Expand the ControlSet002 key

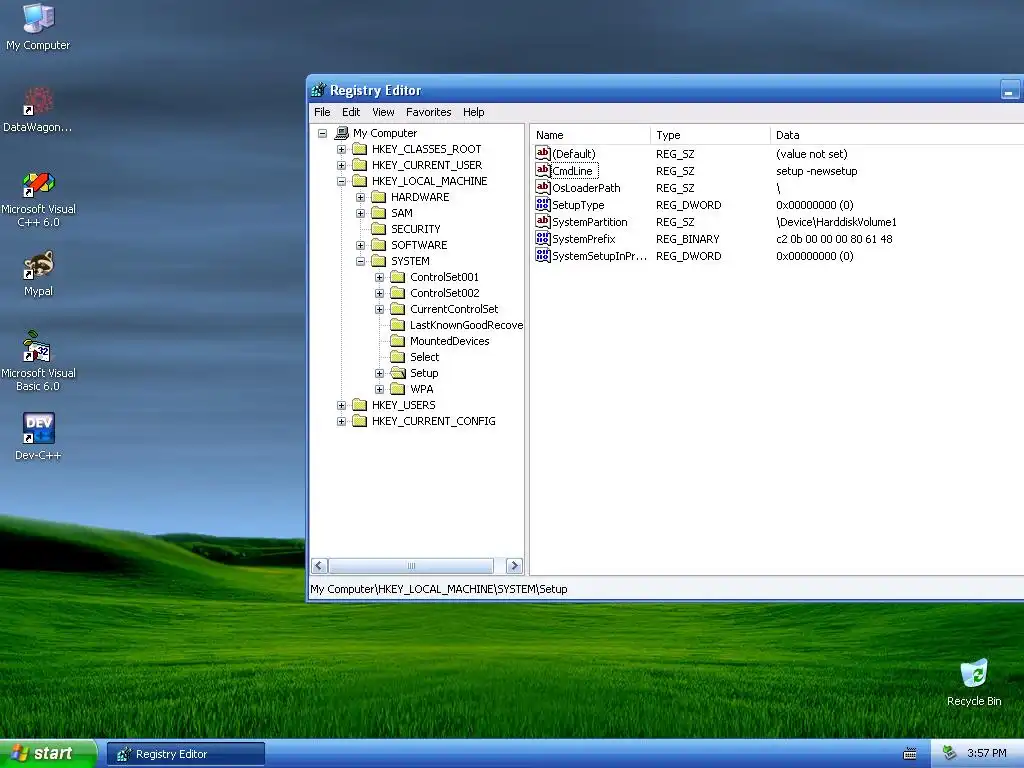[x=379, y=293]
